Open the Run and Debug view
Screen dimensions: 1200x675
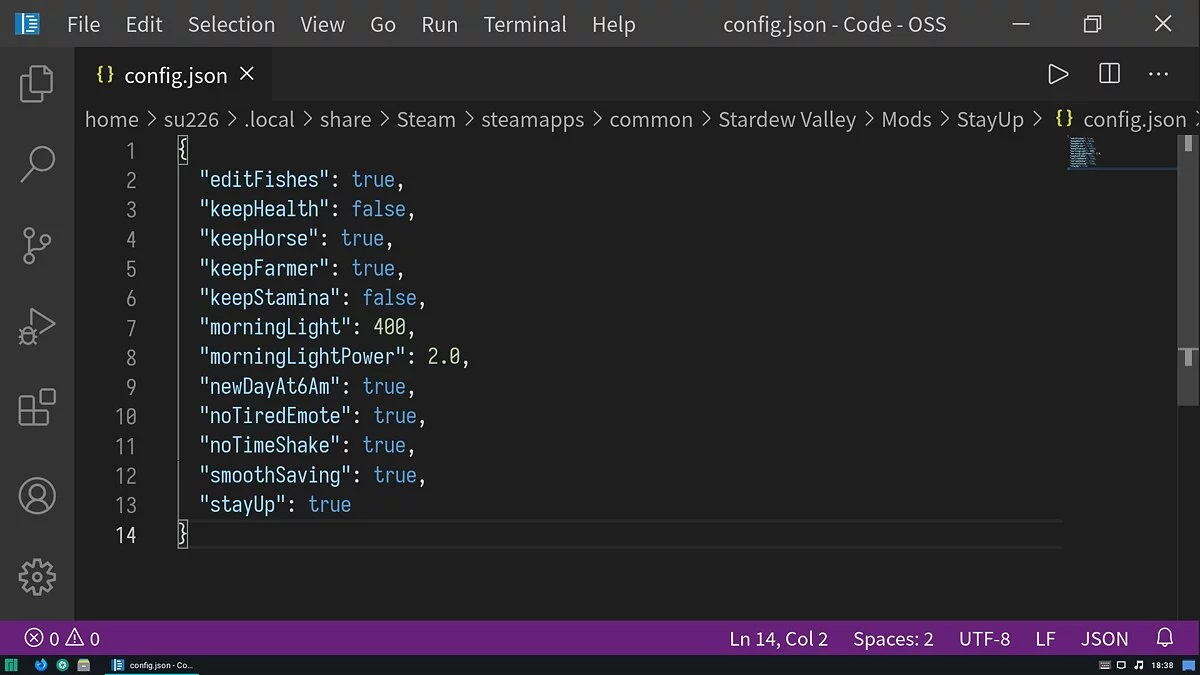(37, 327)
